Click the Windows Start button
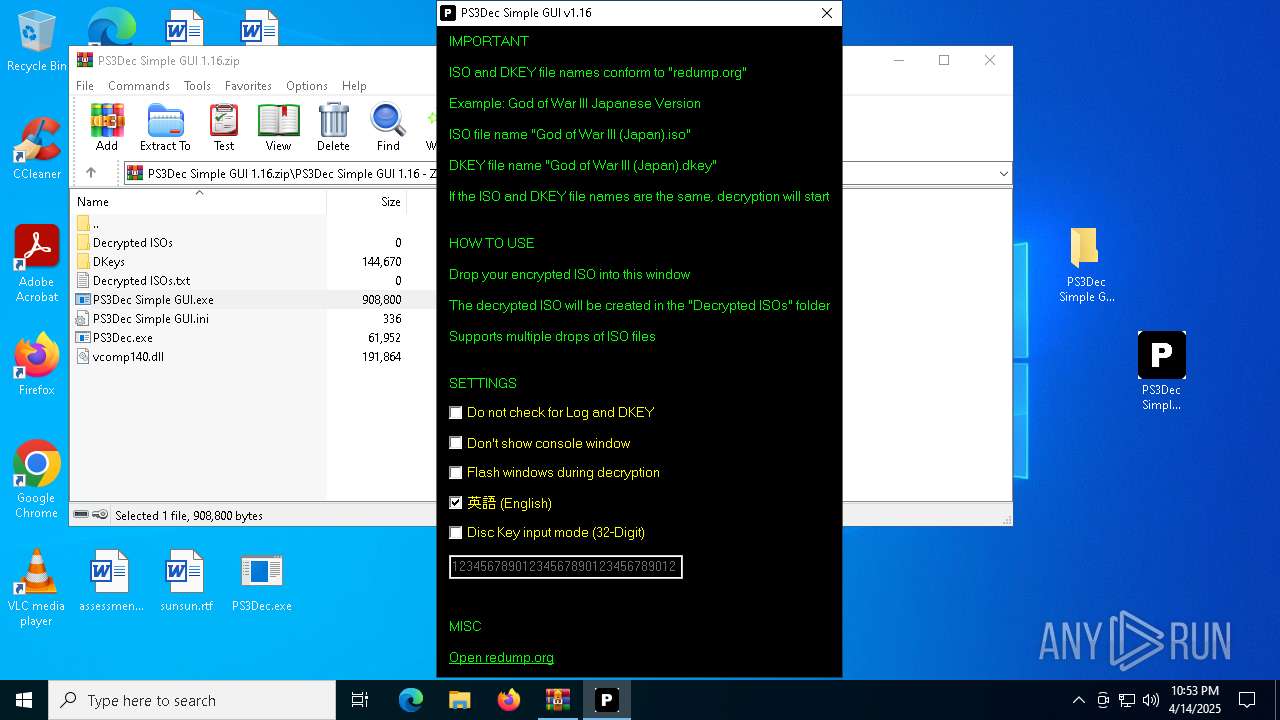This screenshot has height=720, width=1280. [x=24, y=700]
